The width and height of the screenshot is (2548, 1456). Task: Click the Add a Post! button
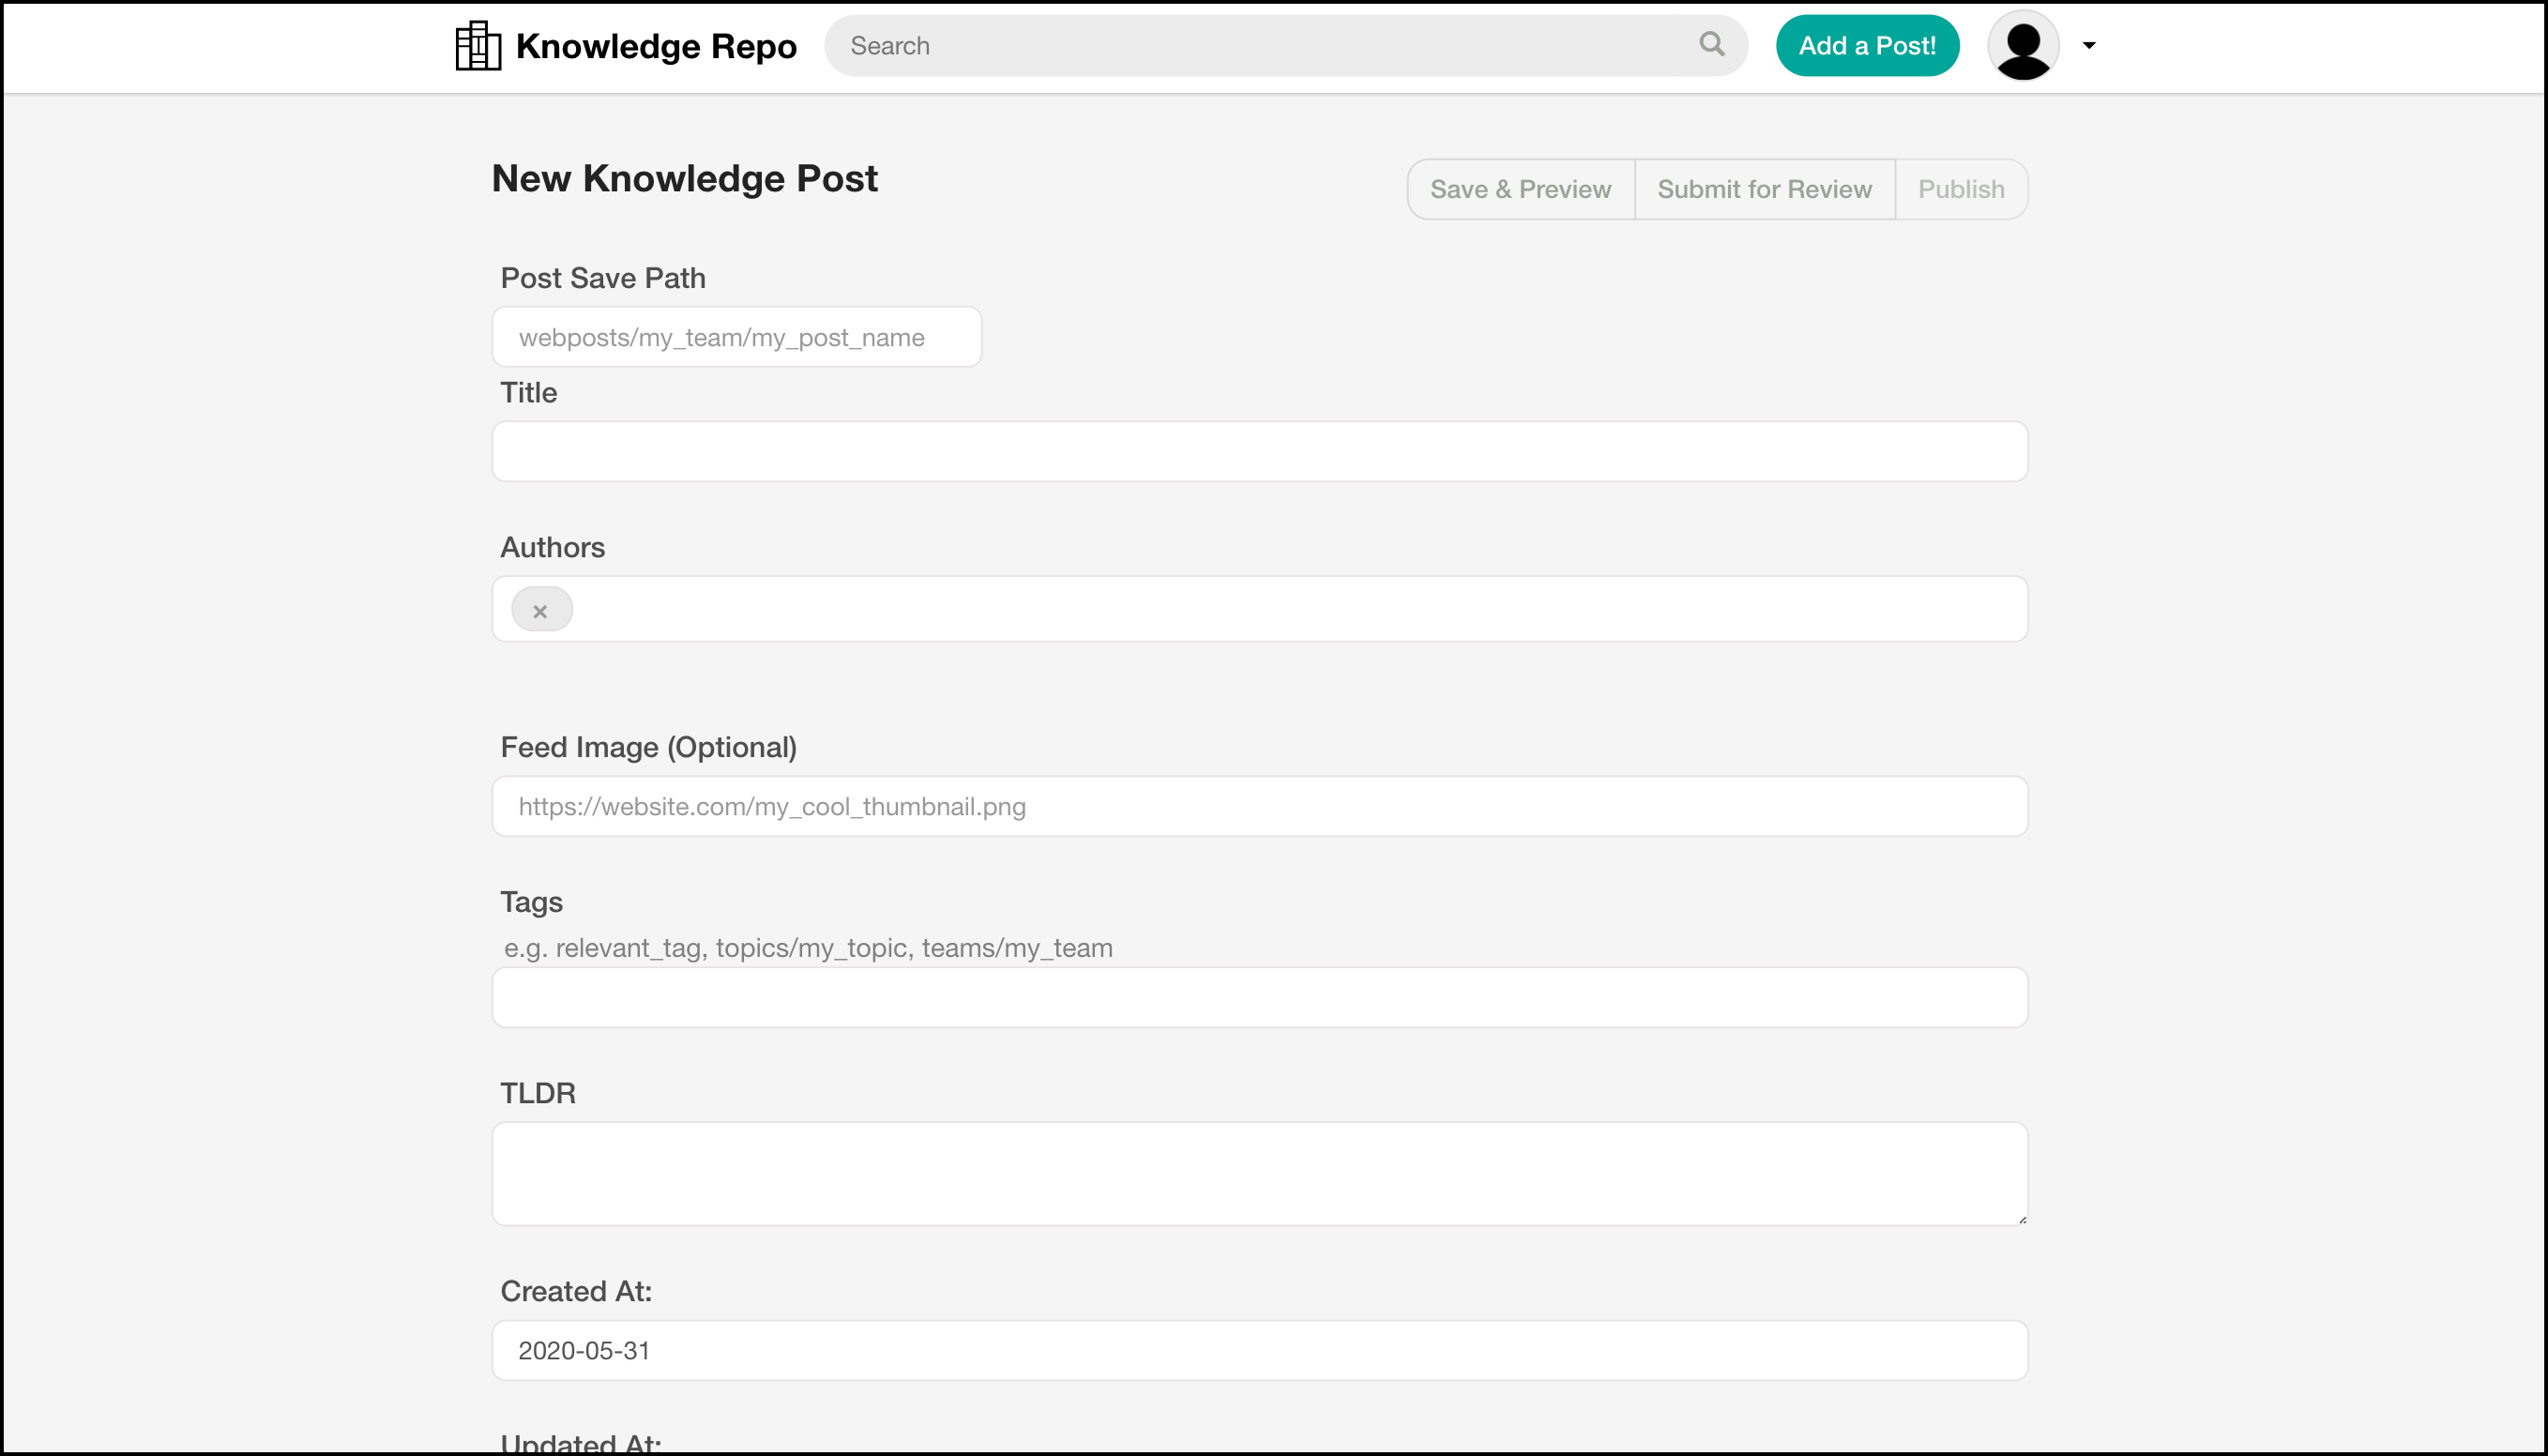1866,46
